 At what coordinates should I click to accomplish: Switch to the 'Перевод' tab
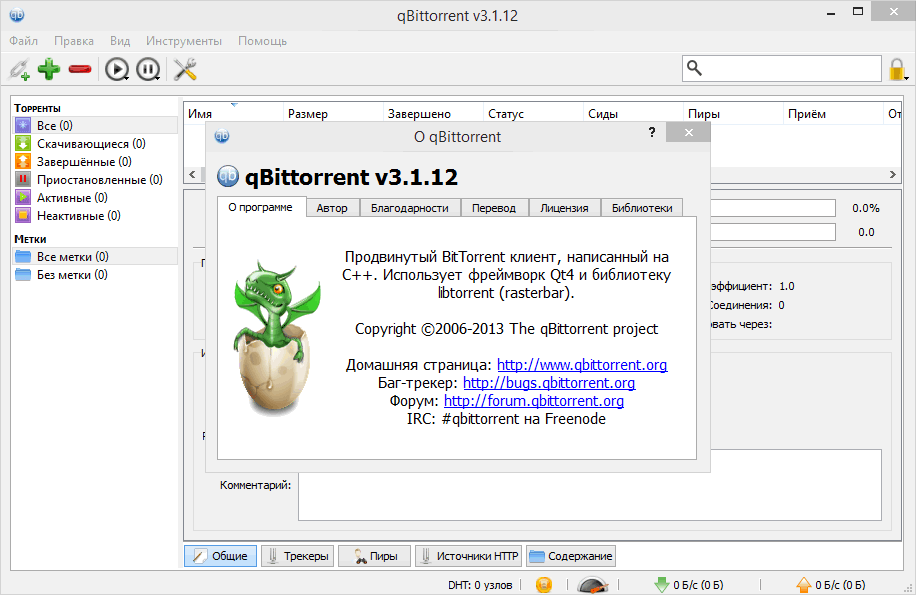(494, 208)
